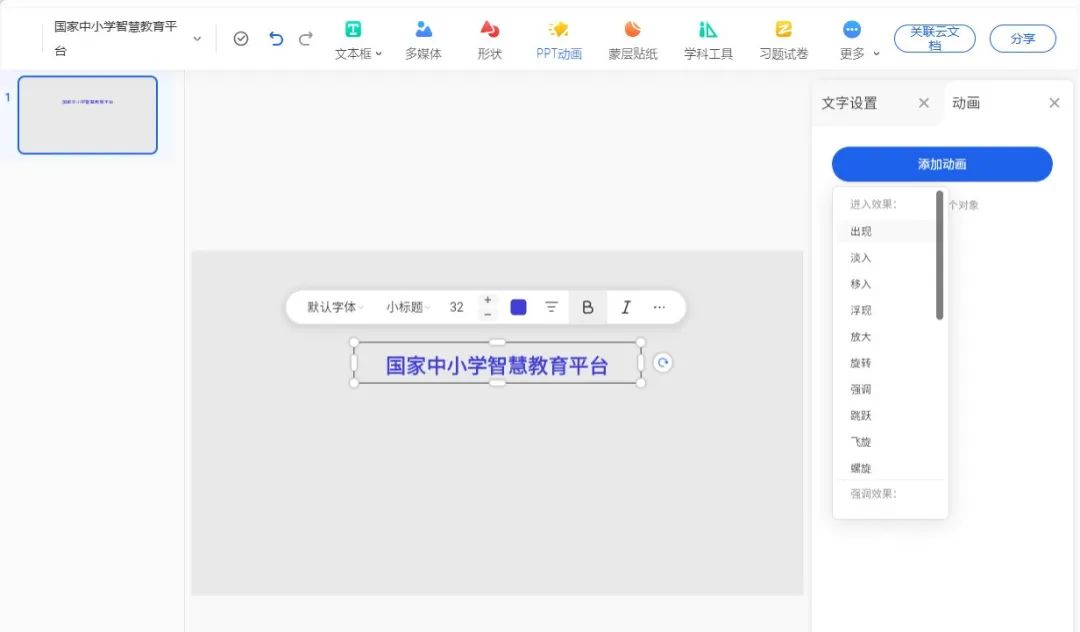Toggle bold formatting on the text

click(589, 307)
